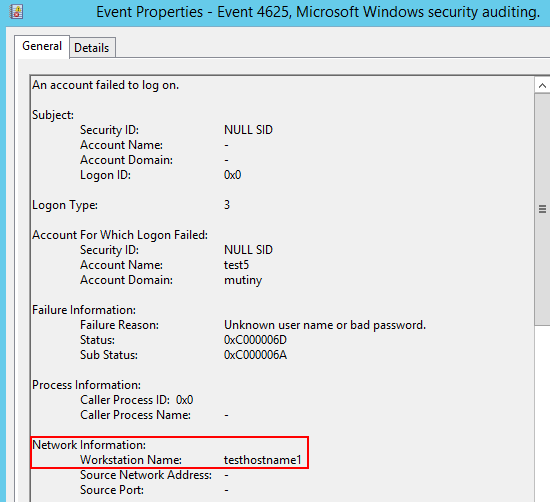The image size is (550, 502).
Task: Click the Account Domain value mutiny
Action: 243,280
